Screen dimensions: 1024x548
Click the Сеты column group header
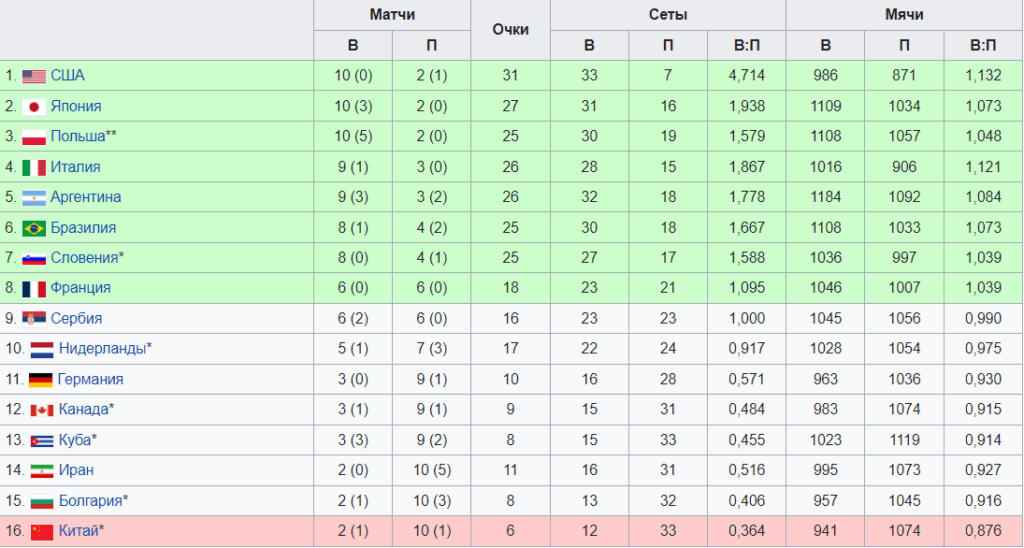coord(667,15)
